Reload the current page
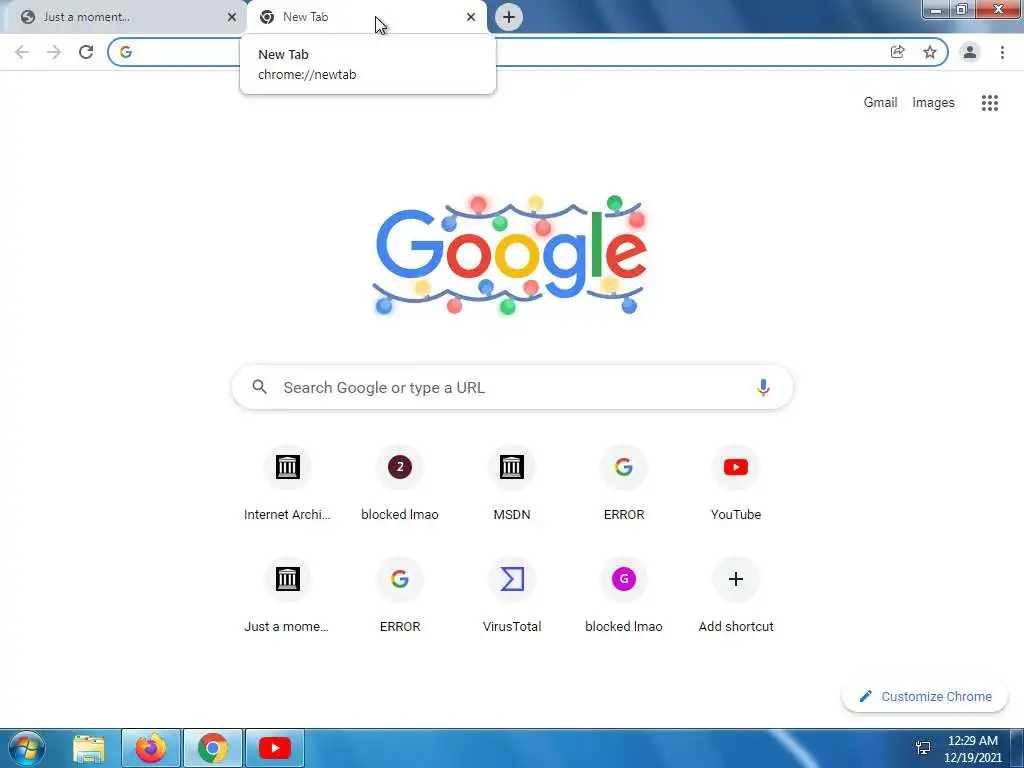The image size is (1024, 768). 86,52
